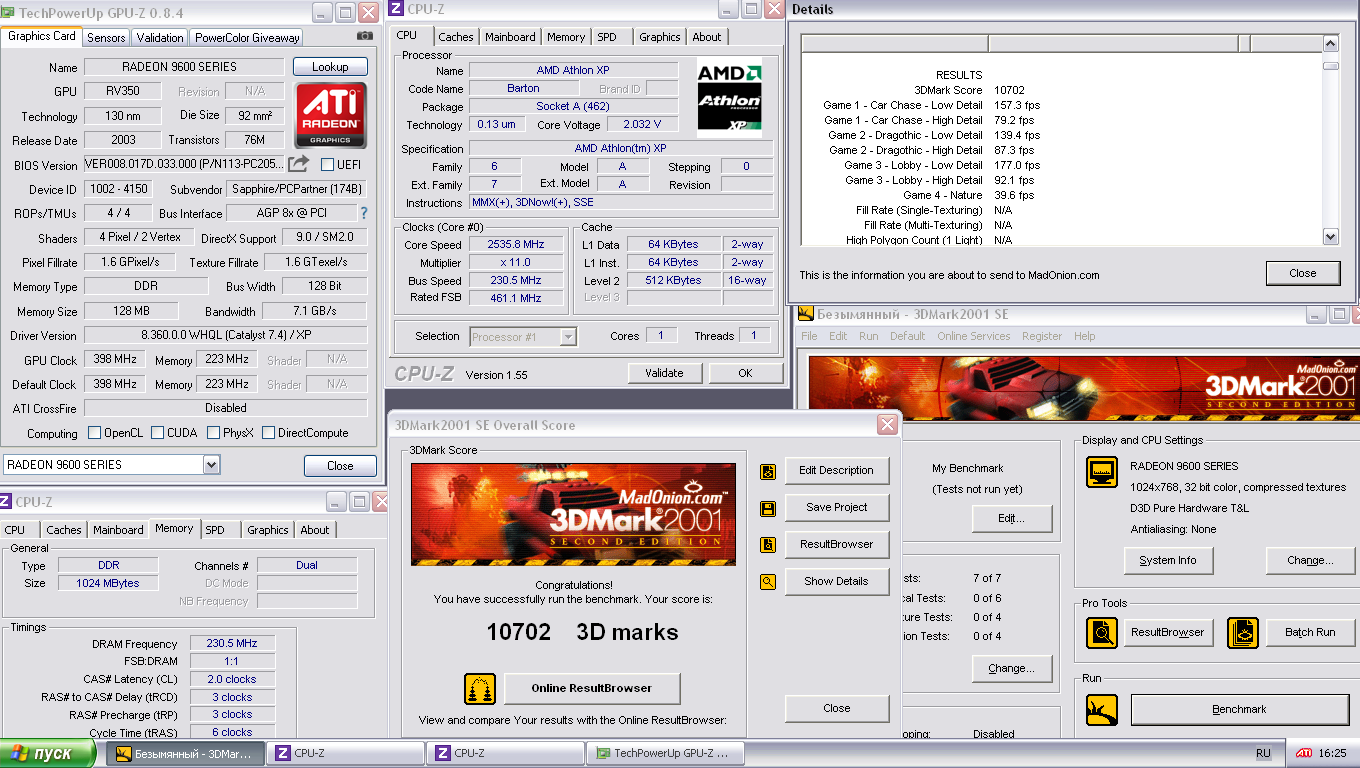Switch to the Sensors tab in GPU-Z

click(x=106, y=38)
